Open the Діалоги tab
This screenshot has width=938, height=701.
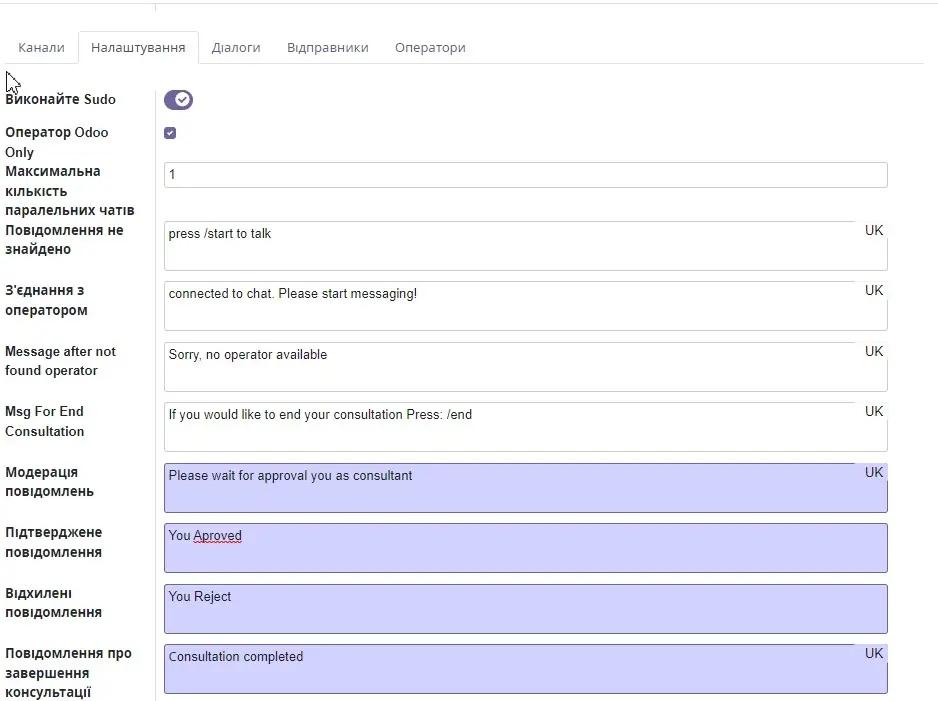pos(236,47)
